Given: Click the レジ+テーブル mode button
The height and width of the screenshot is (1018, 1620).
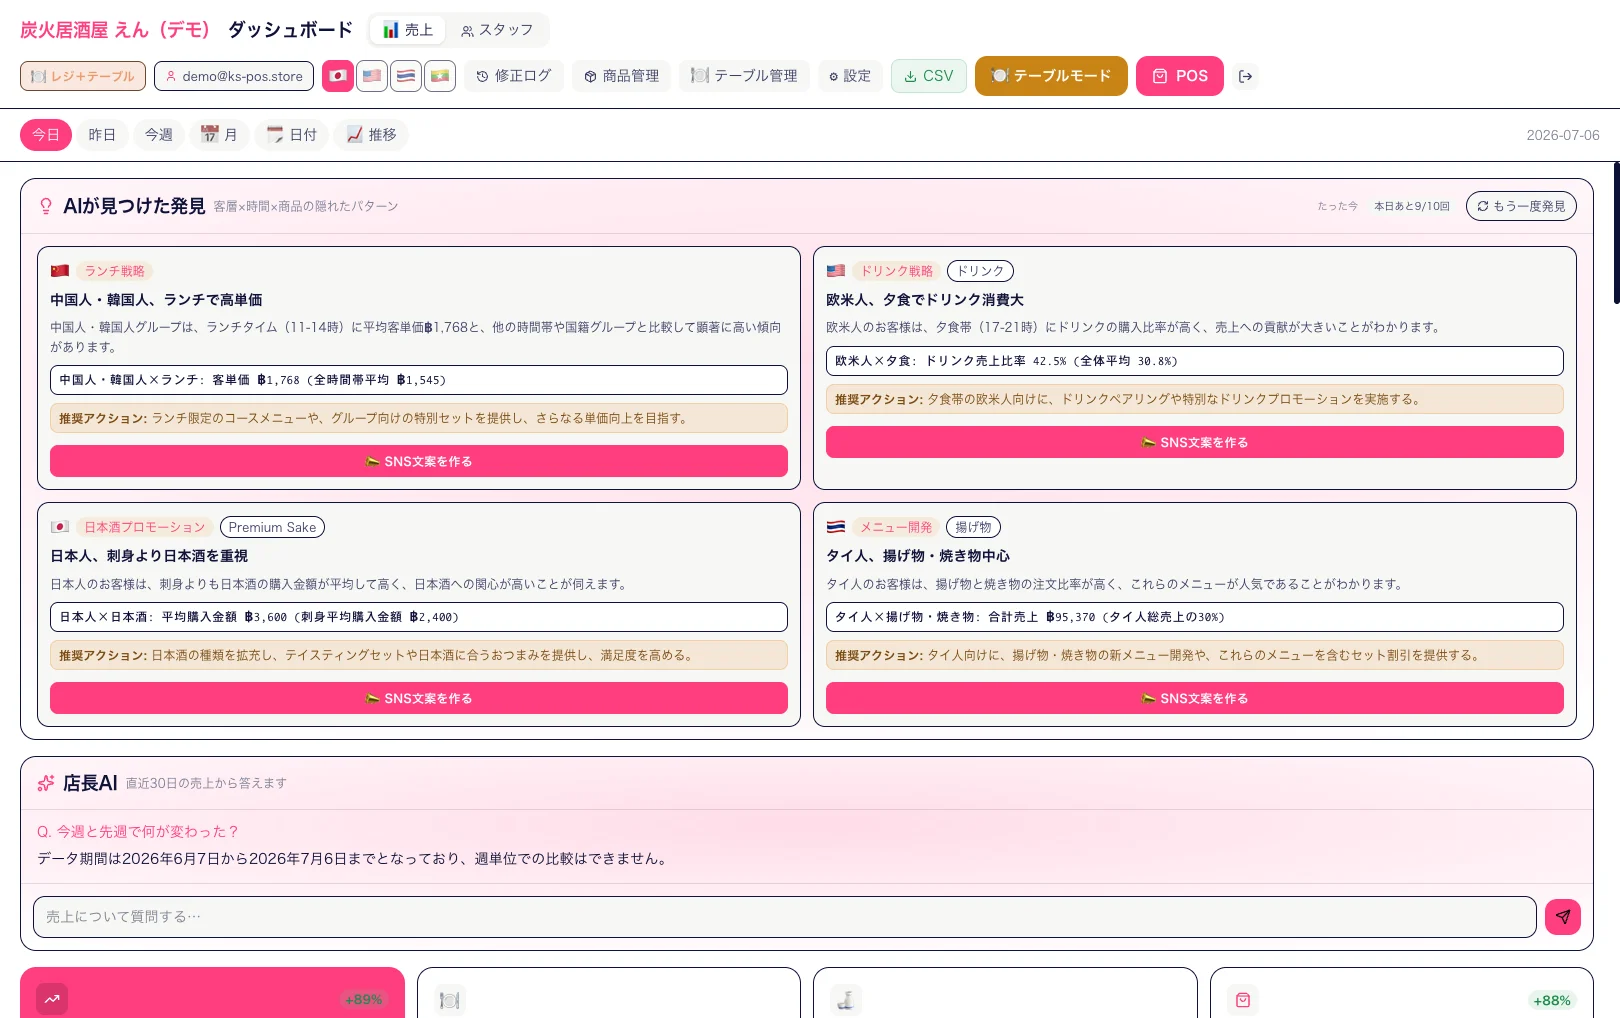Looking at the screenshot, I should pos(83,76).
